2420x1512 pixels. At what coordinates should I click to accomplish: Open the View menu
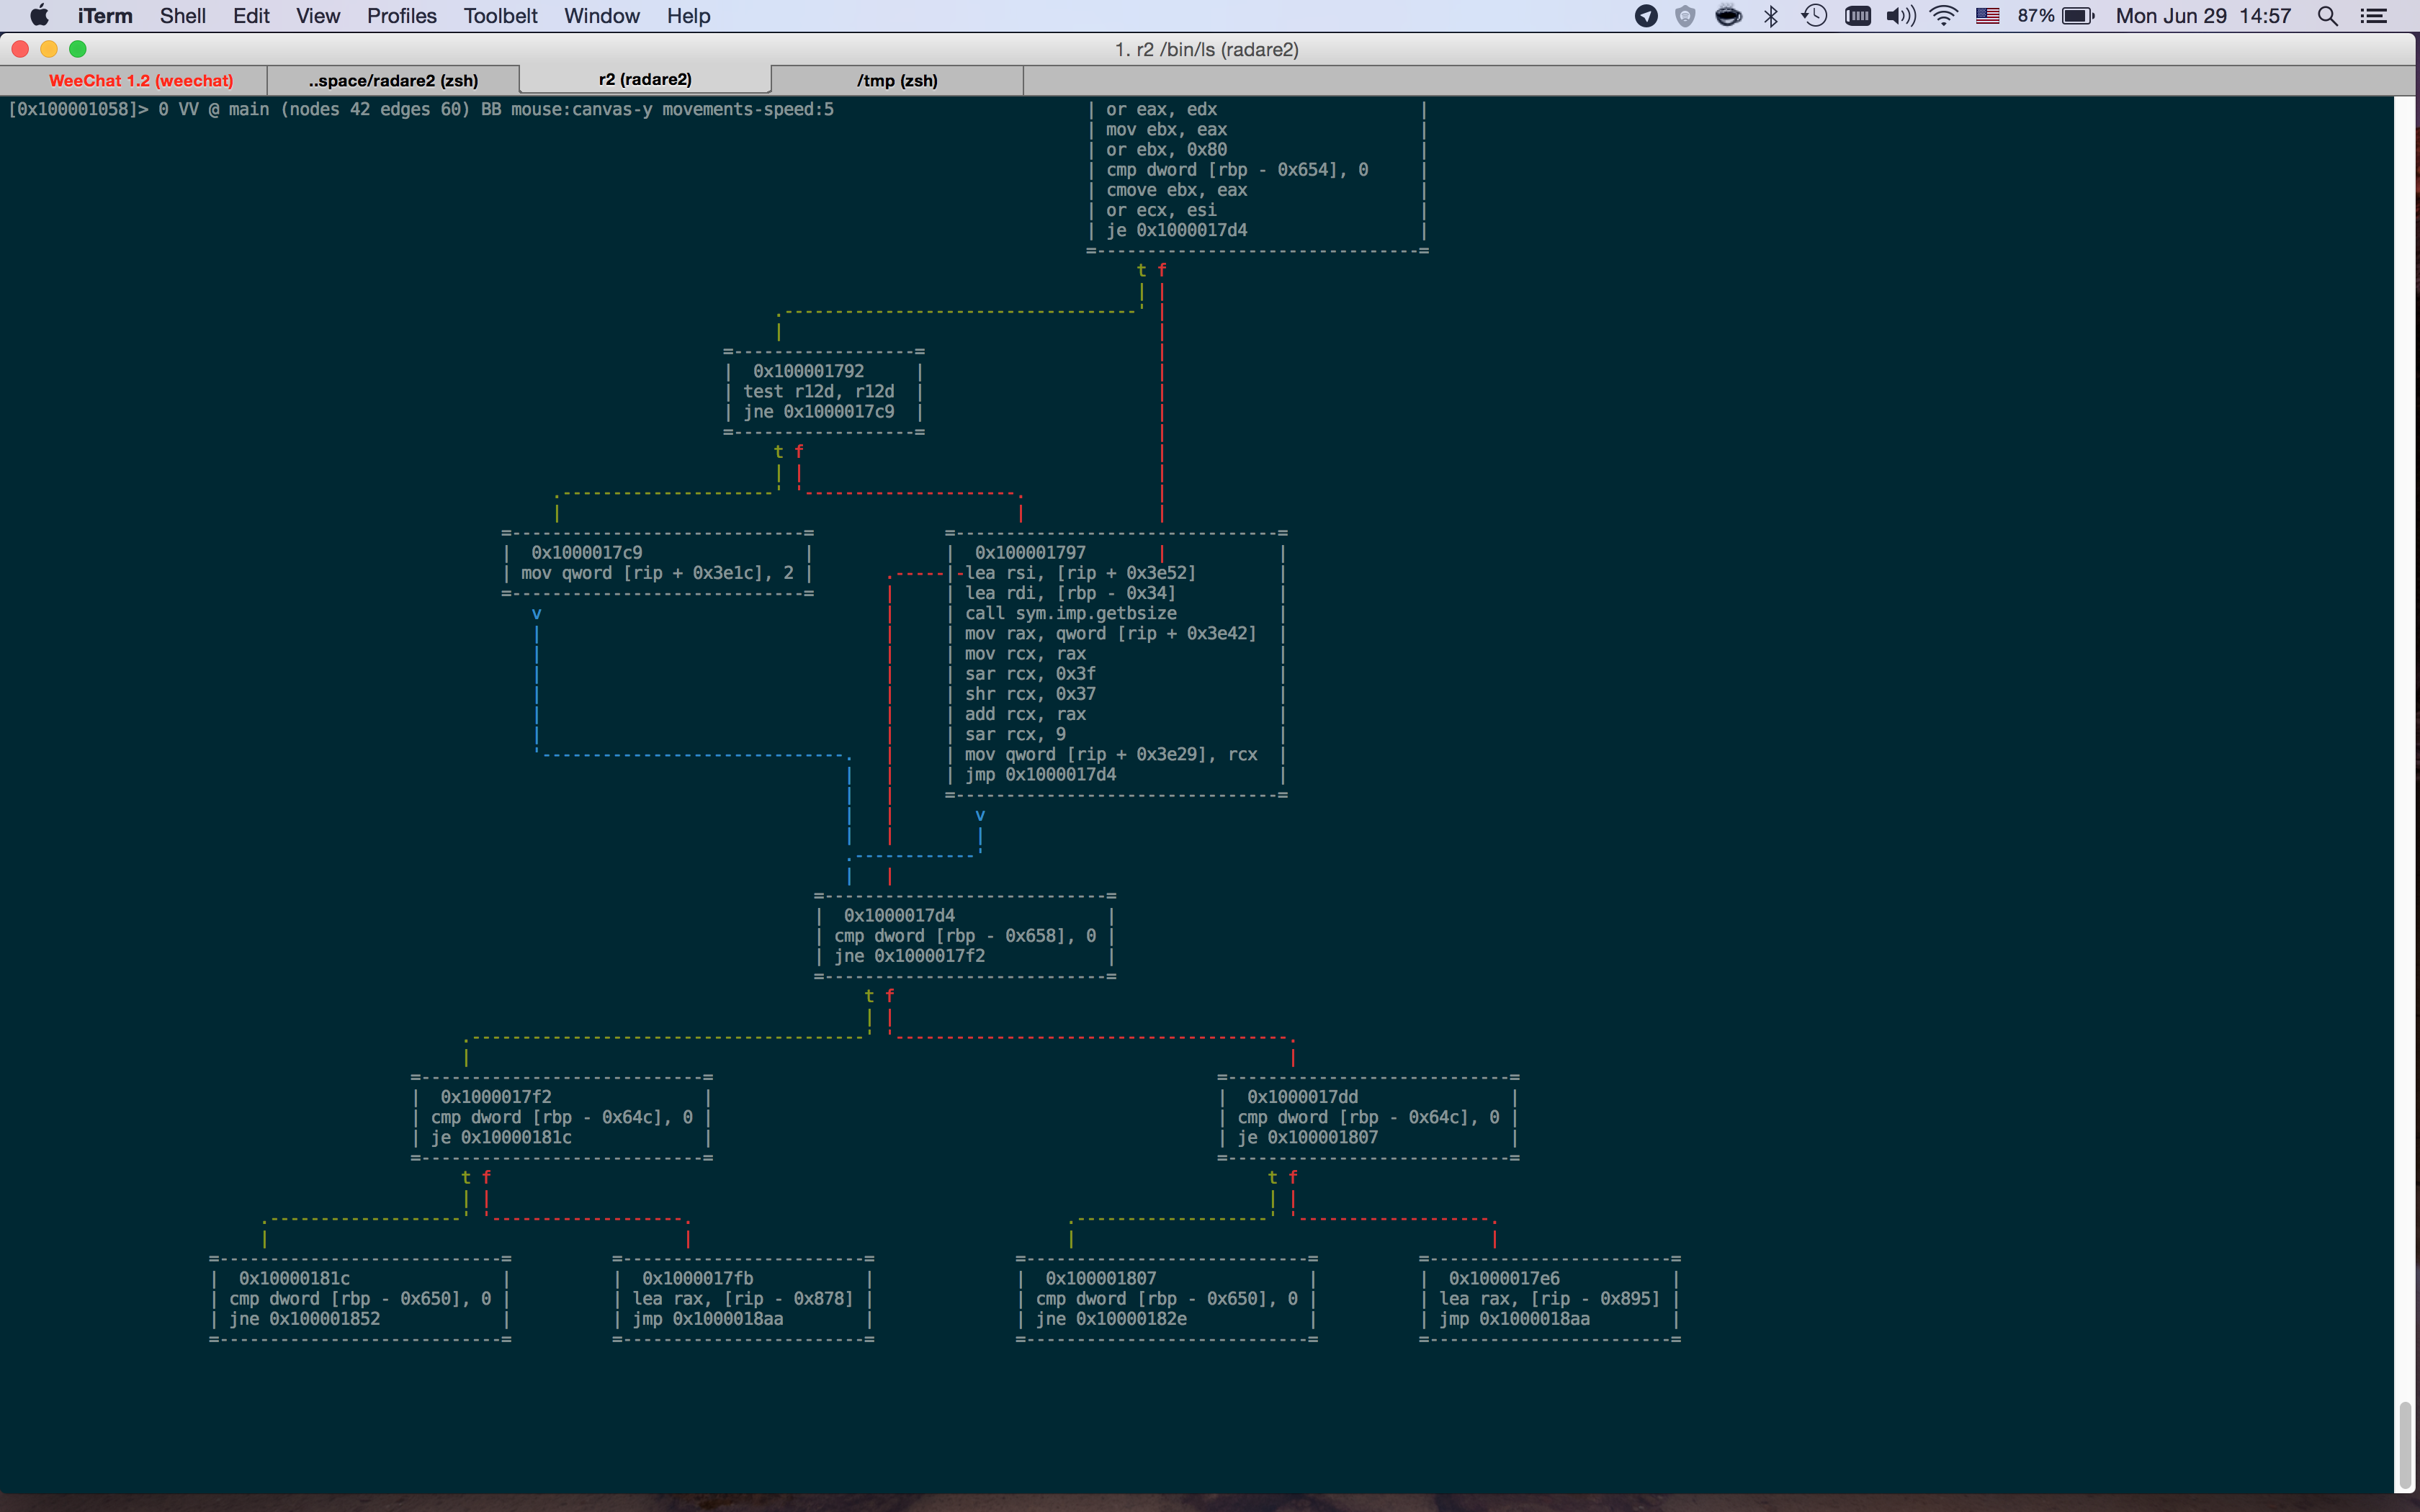[x=318, y=16]
